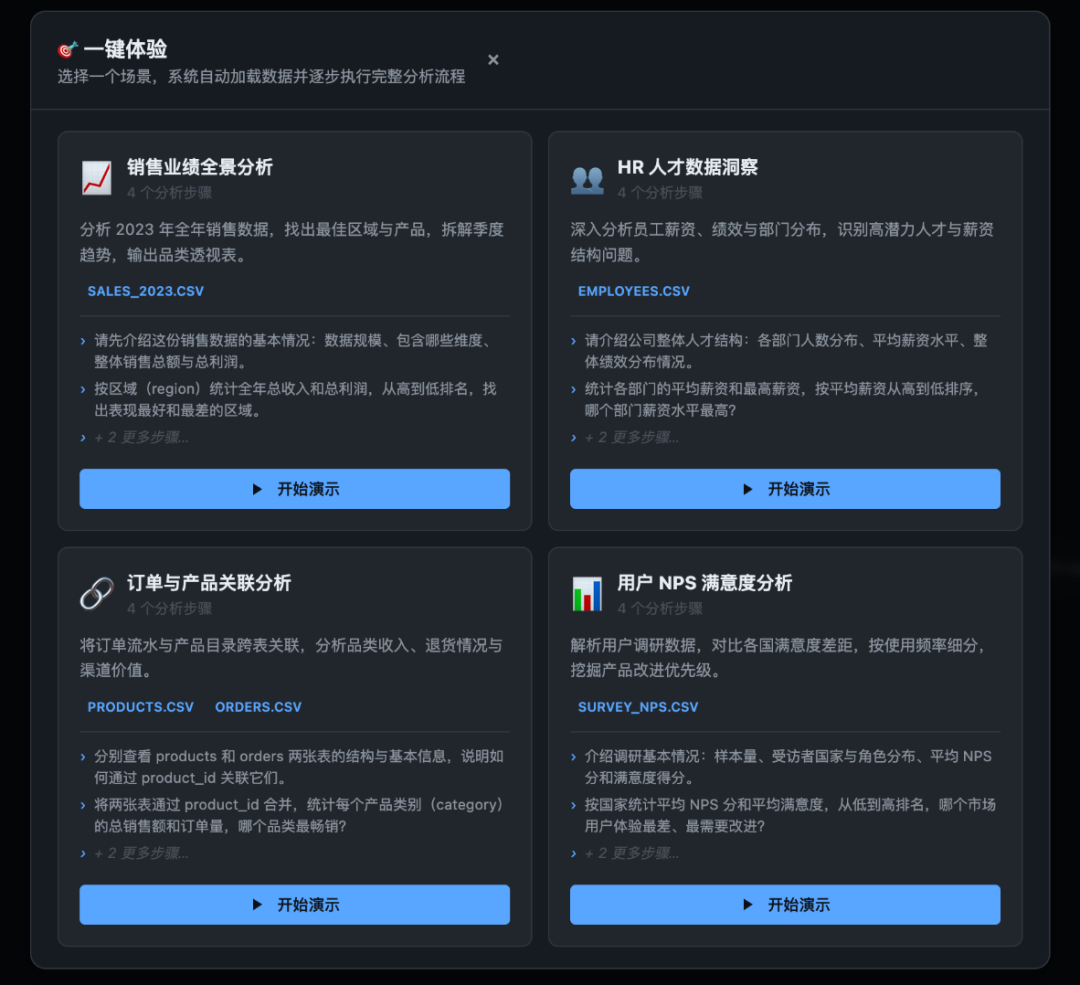
Task: Click the SURVEY_NPS.CSV file tag
Action: 638,707
